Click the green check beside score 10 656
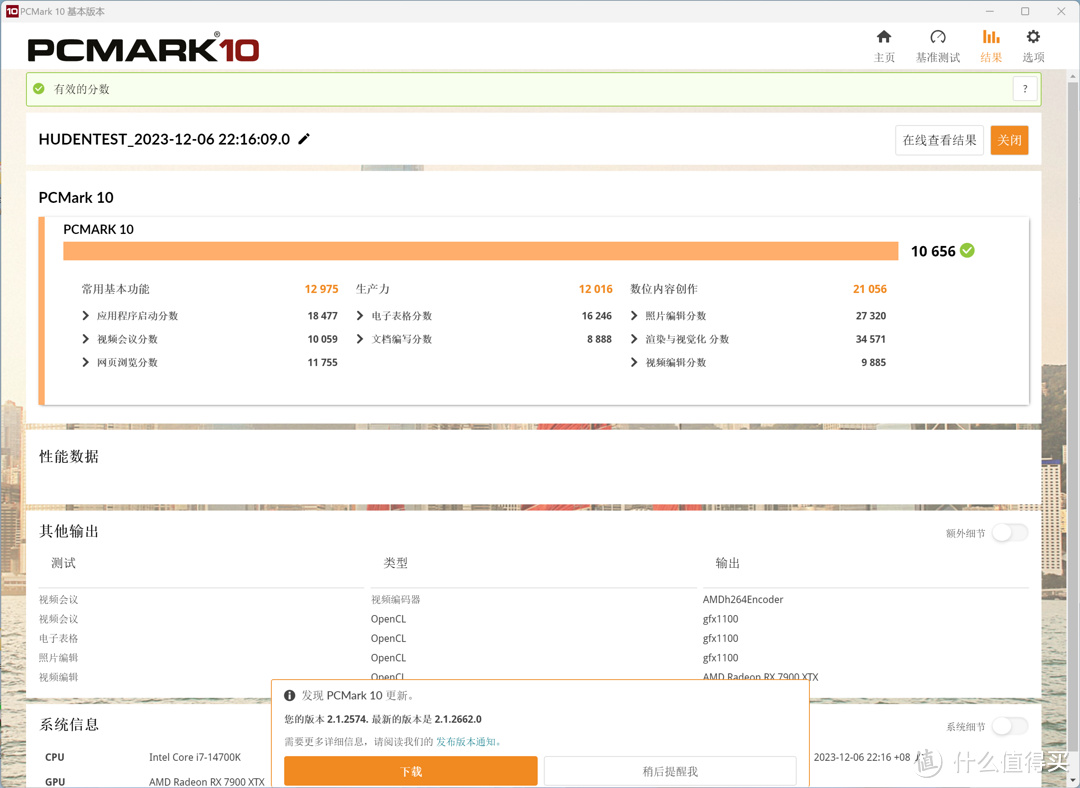1080x788 pixels. 967,251
